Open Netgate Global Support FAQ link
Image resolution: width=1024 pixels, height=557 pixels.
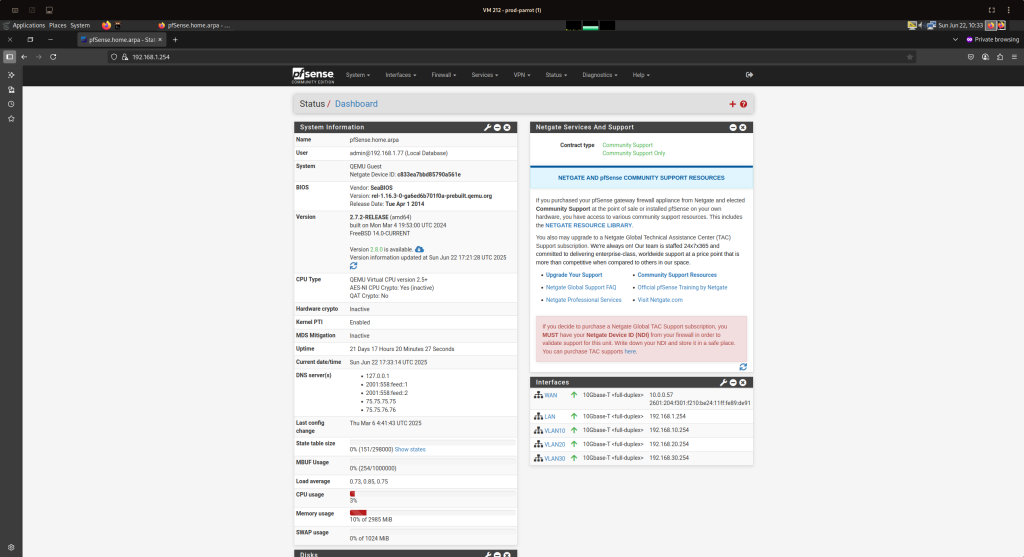(581, 287)
